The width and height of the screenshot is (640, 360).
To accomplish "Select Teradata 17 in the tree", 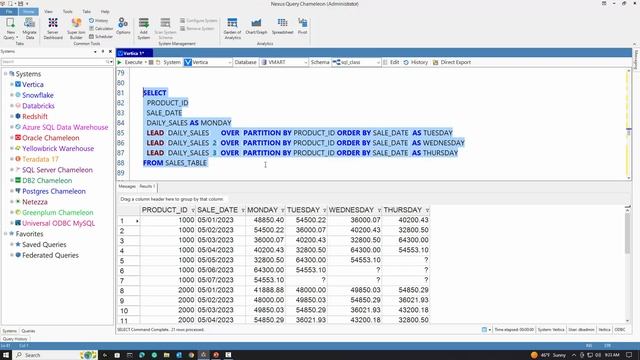I will (x=40, y=159).
